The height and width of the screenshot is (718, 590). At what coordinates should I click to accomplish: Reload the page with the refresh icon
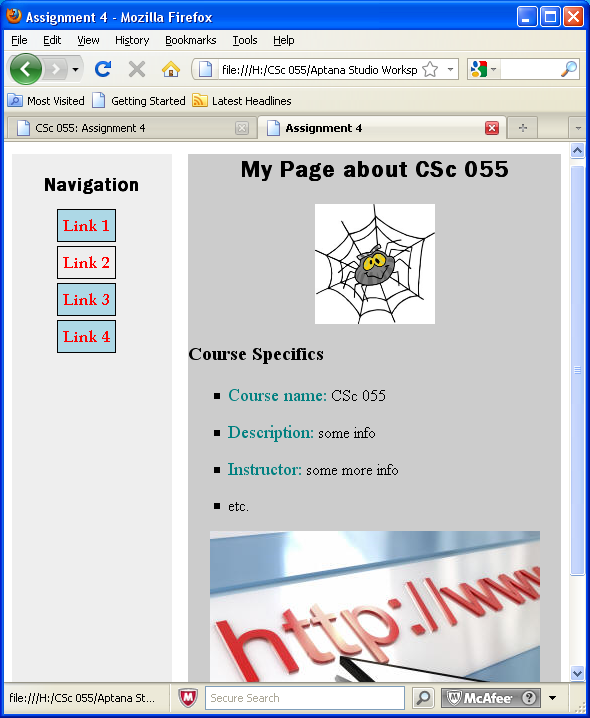coord(103,69)
